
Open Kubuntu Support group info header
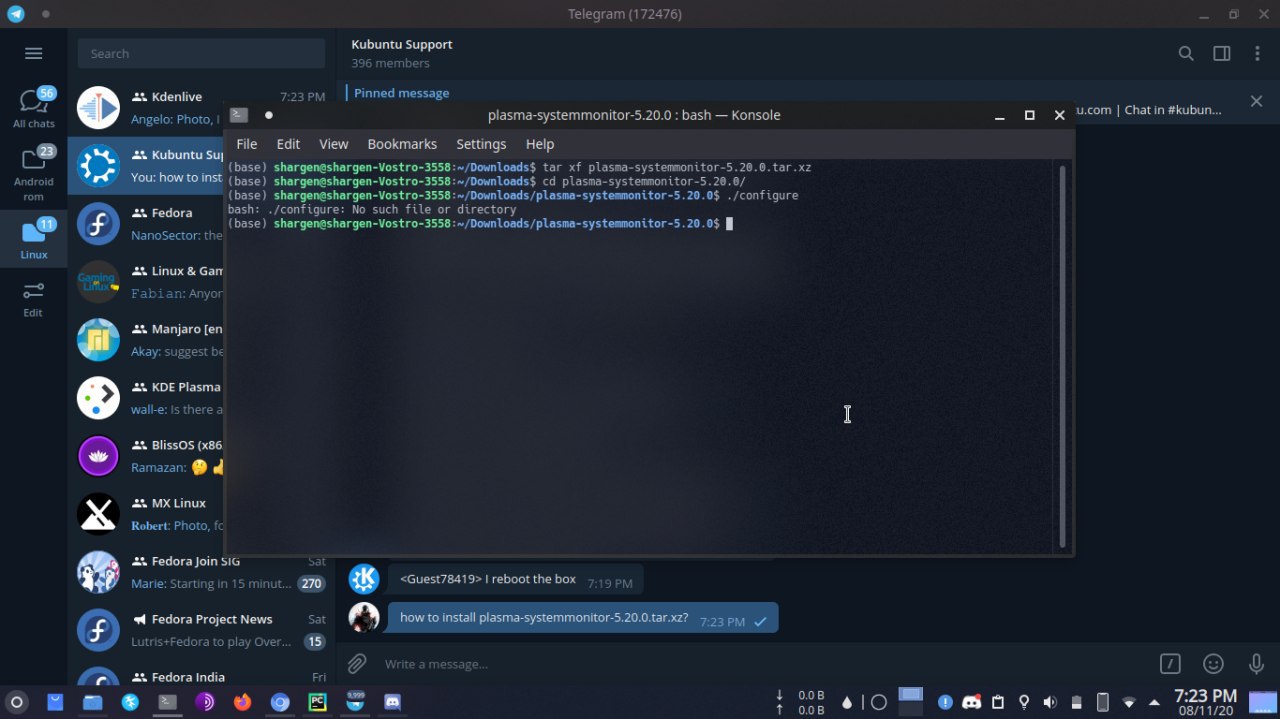(402, 54)
